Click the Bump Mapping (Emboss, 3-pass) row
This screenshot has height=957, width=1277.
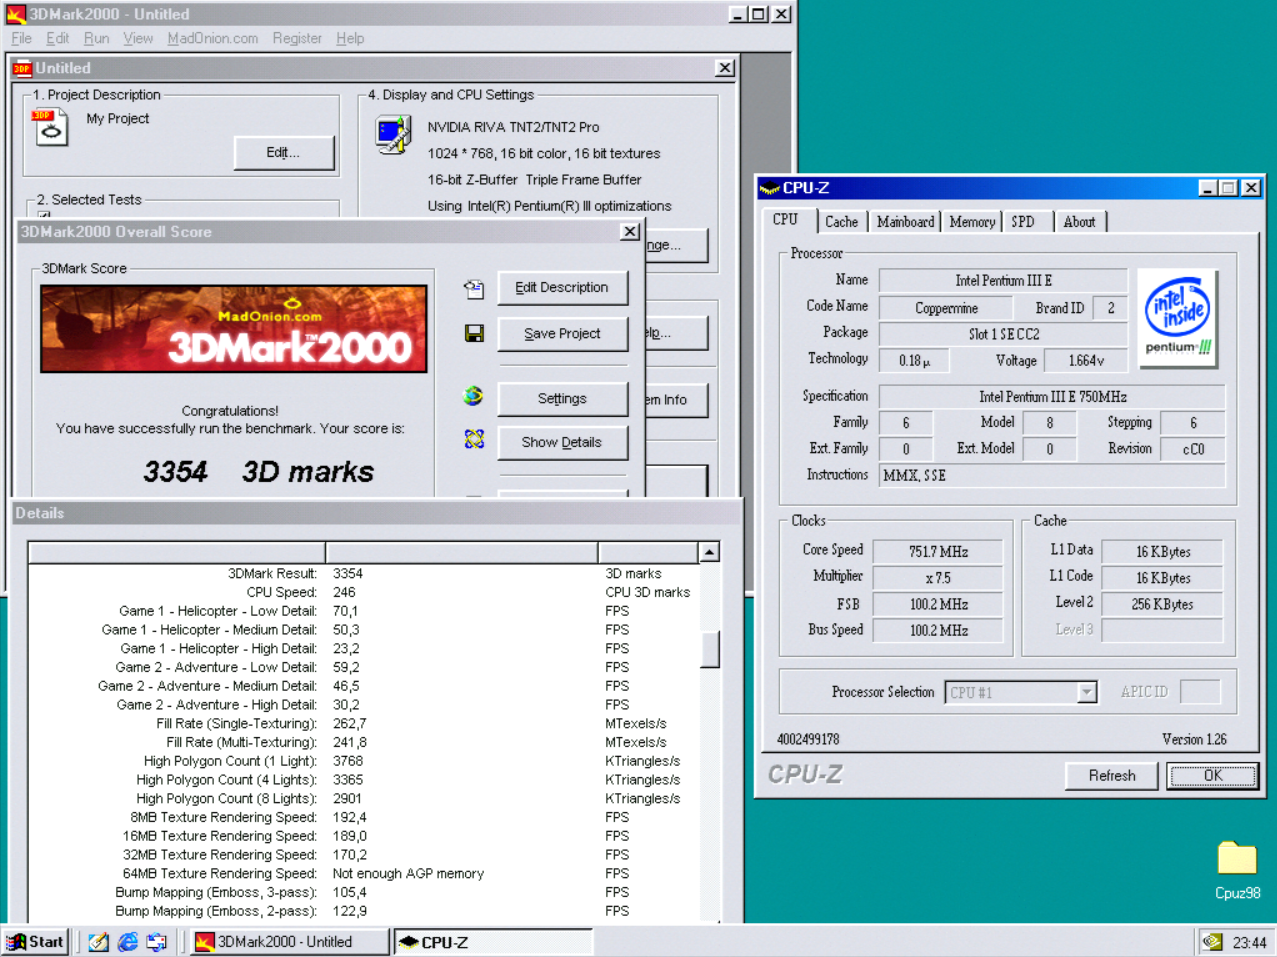point(365,892)
